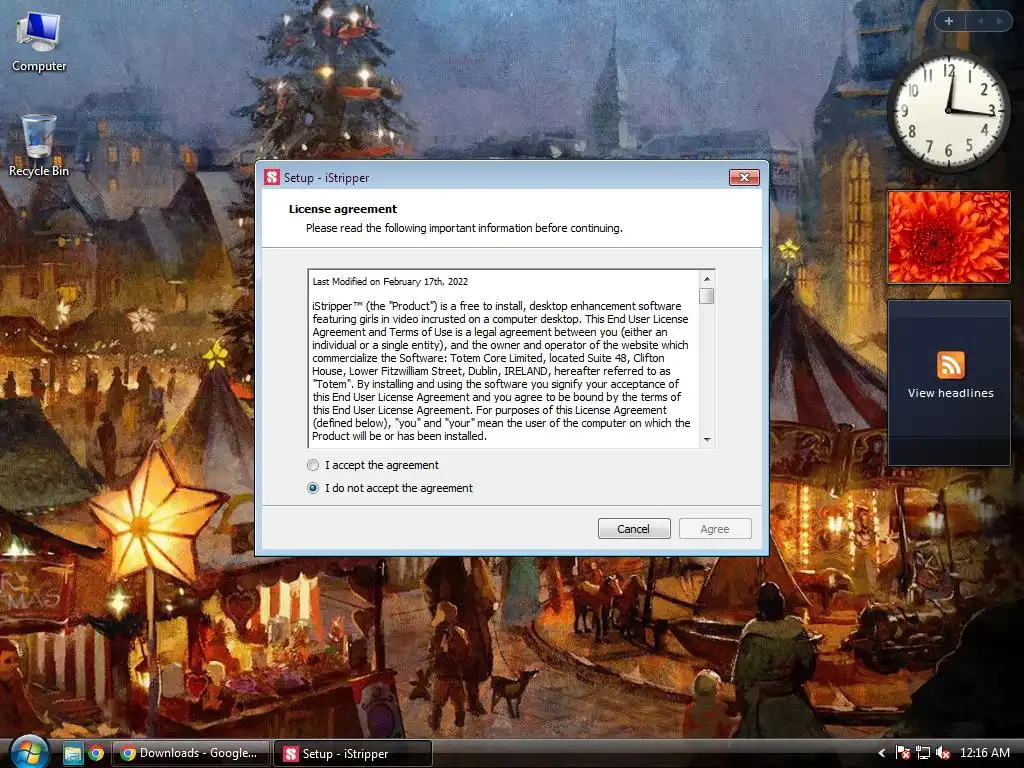The image size is (1024, 768).
Task: Switch to Downloads - Google Chrome taskbar window
Action: (x=191, y=753)
